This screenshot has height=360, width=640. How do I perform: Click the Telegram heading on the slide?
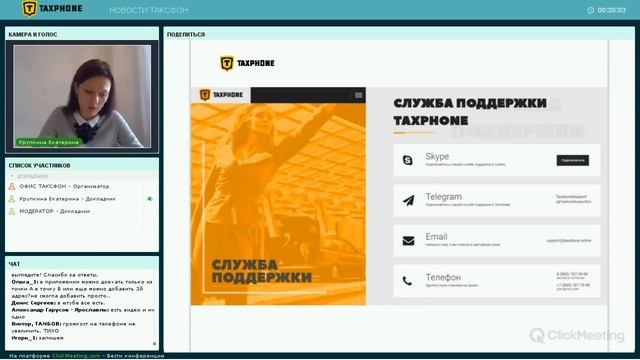click(444, 197)
